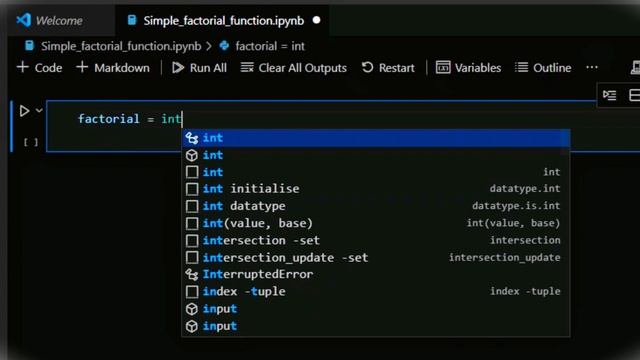
Task: Choose the 'int initialise' suggestion
Action: pos(376,189)
